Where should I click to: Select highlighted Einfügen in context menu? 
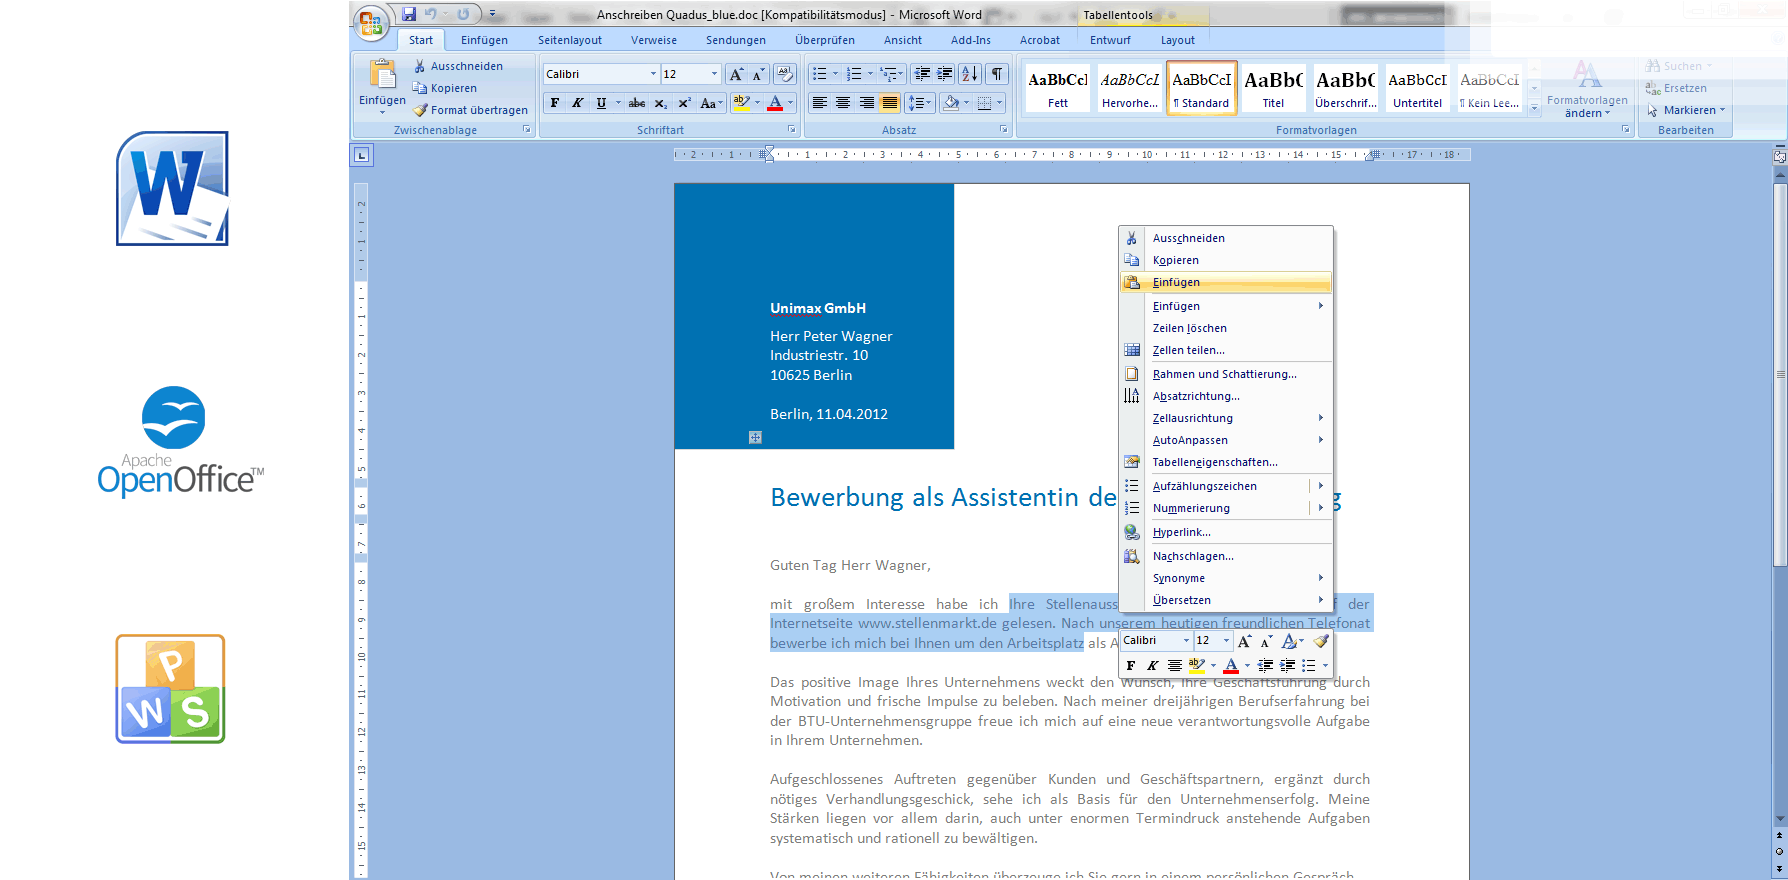(1226, 282)
